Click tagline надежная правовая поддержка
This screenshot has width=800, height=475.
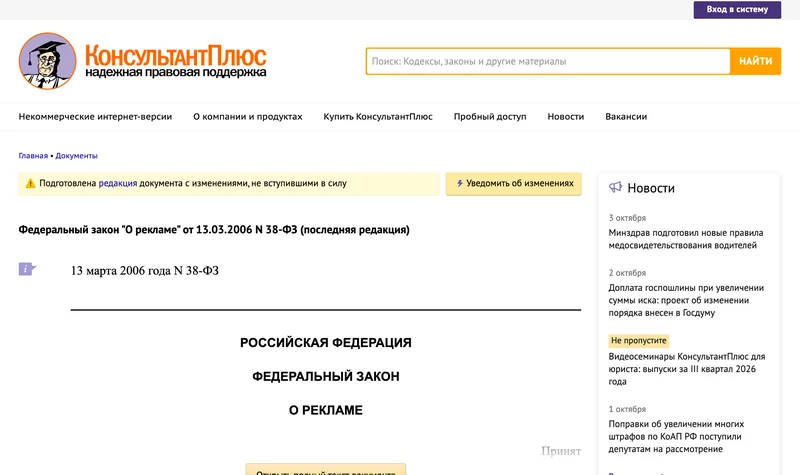(x=176, y=72)
